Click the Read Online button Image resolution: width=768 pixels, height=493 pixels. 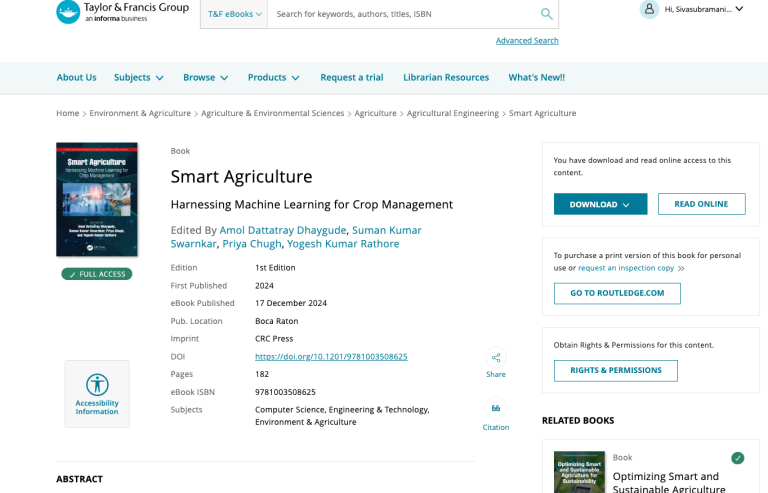click(x=701, y=204)
